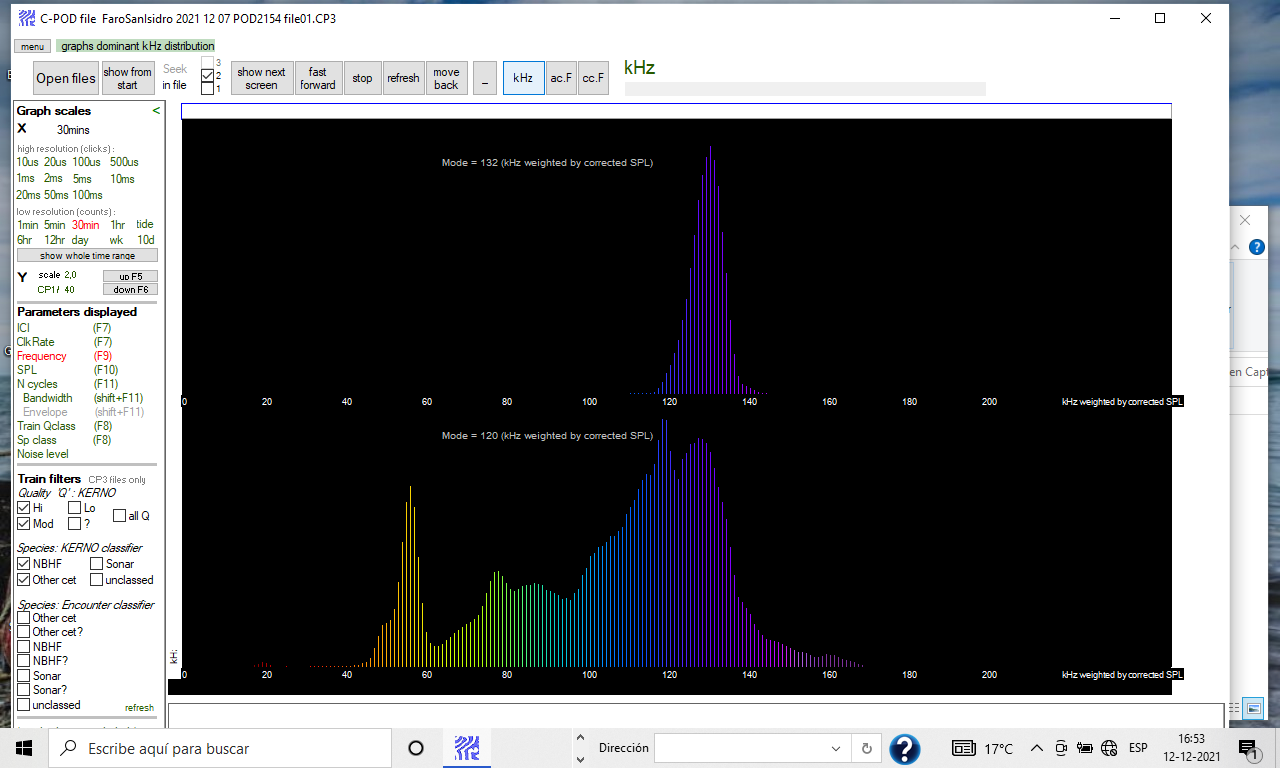Check the all Q checkbox
Screen dimensions: 1280x768
click(x=119, y=516)
